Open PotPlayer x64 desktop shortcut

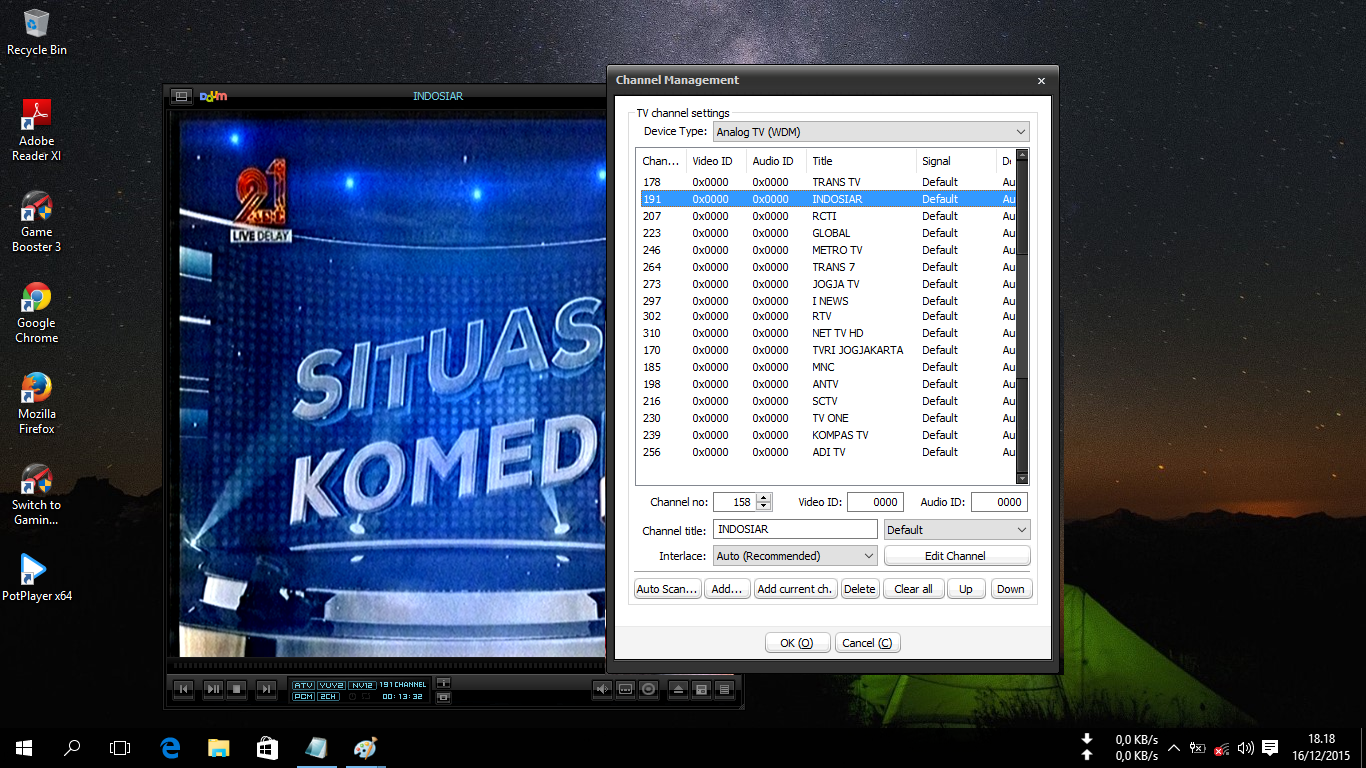(37, 577)
